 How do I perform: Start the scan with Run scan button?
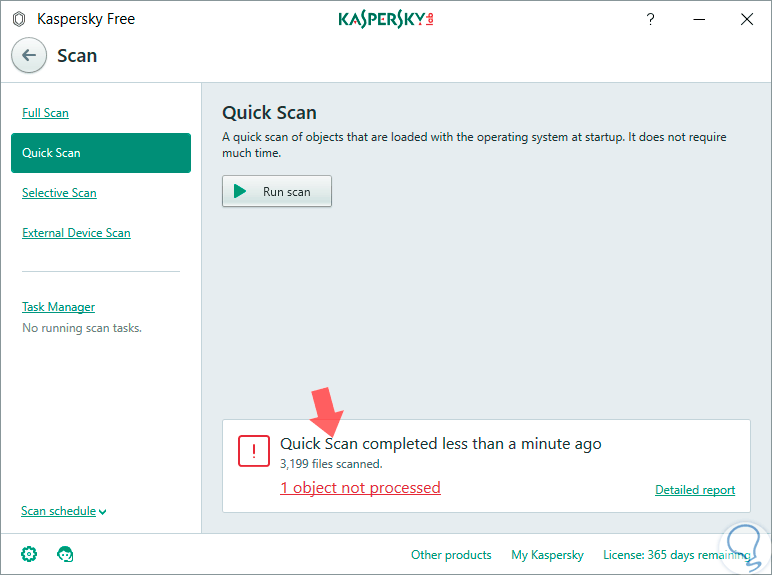(x=277, y=191)
